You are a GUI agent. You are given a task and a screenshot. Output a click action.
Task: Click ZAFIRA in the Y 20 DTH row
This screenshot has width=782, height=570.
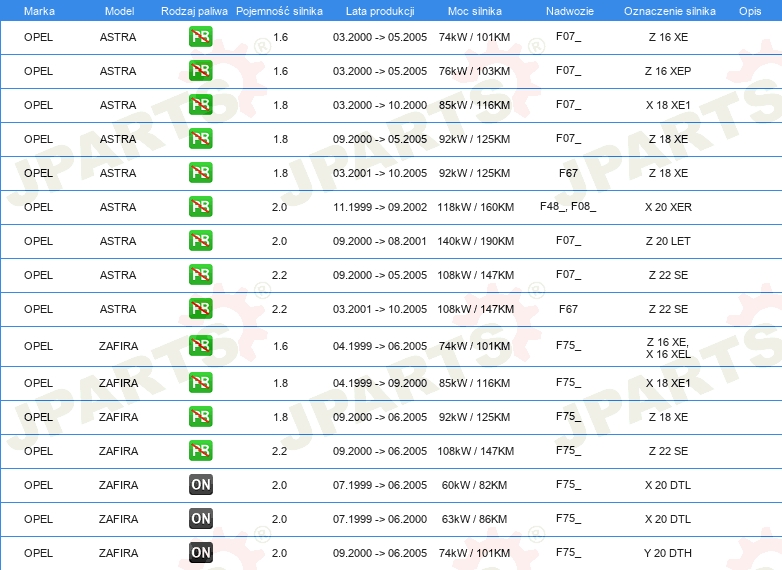(x=118, y=553)
